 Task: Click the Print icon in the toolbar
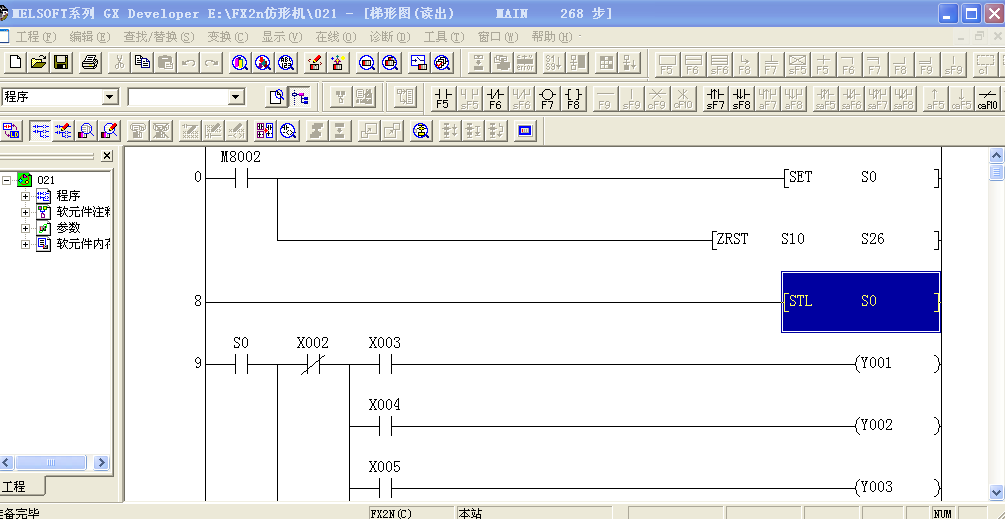tap(90, 63)
